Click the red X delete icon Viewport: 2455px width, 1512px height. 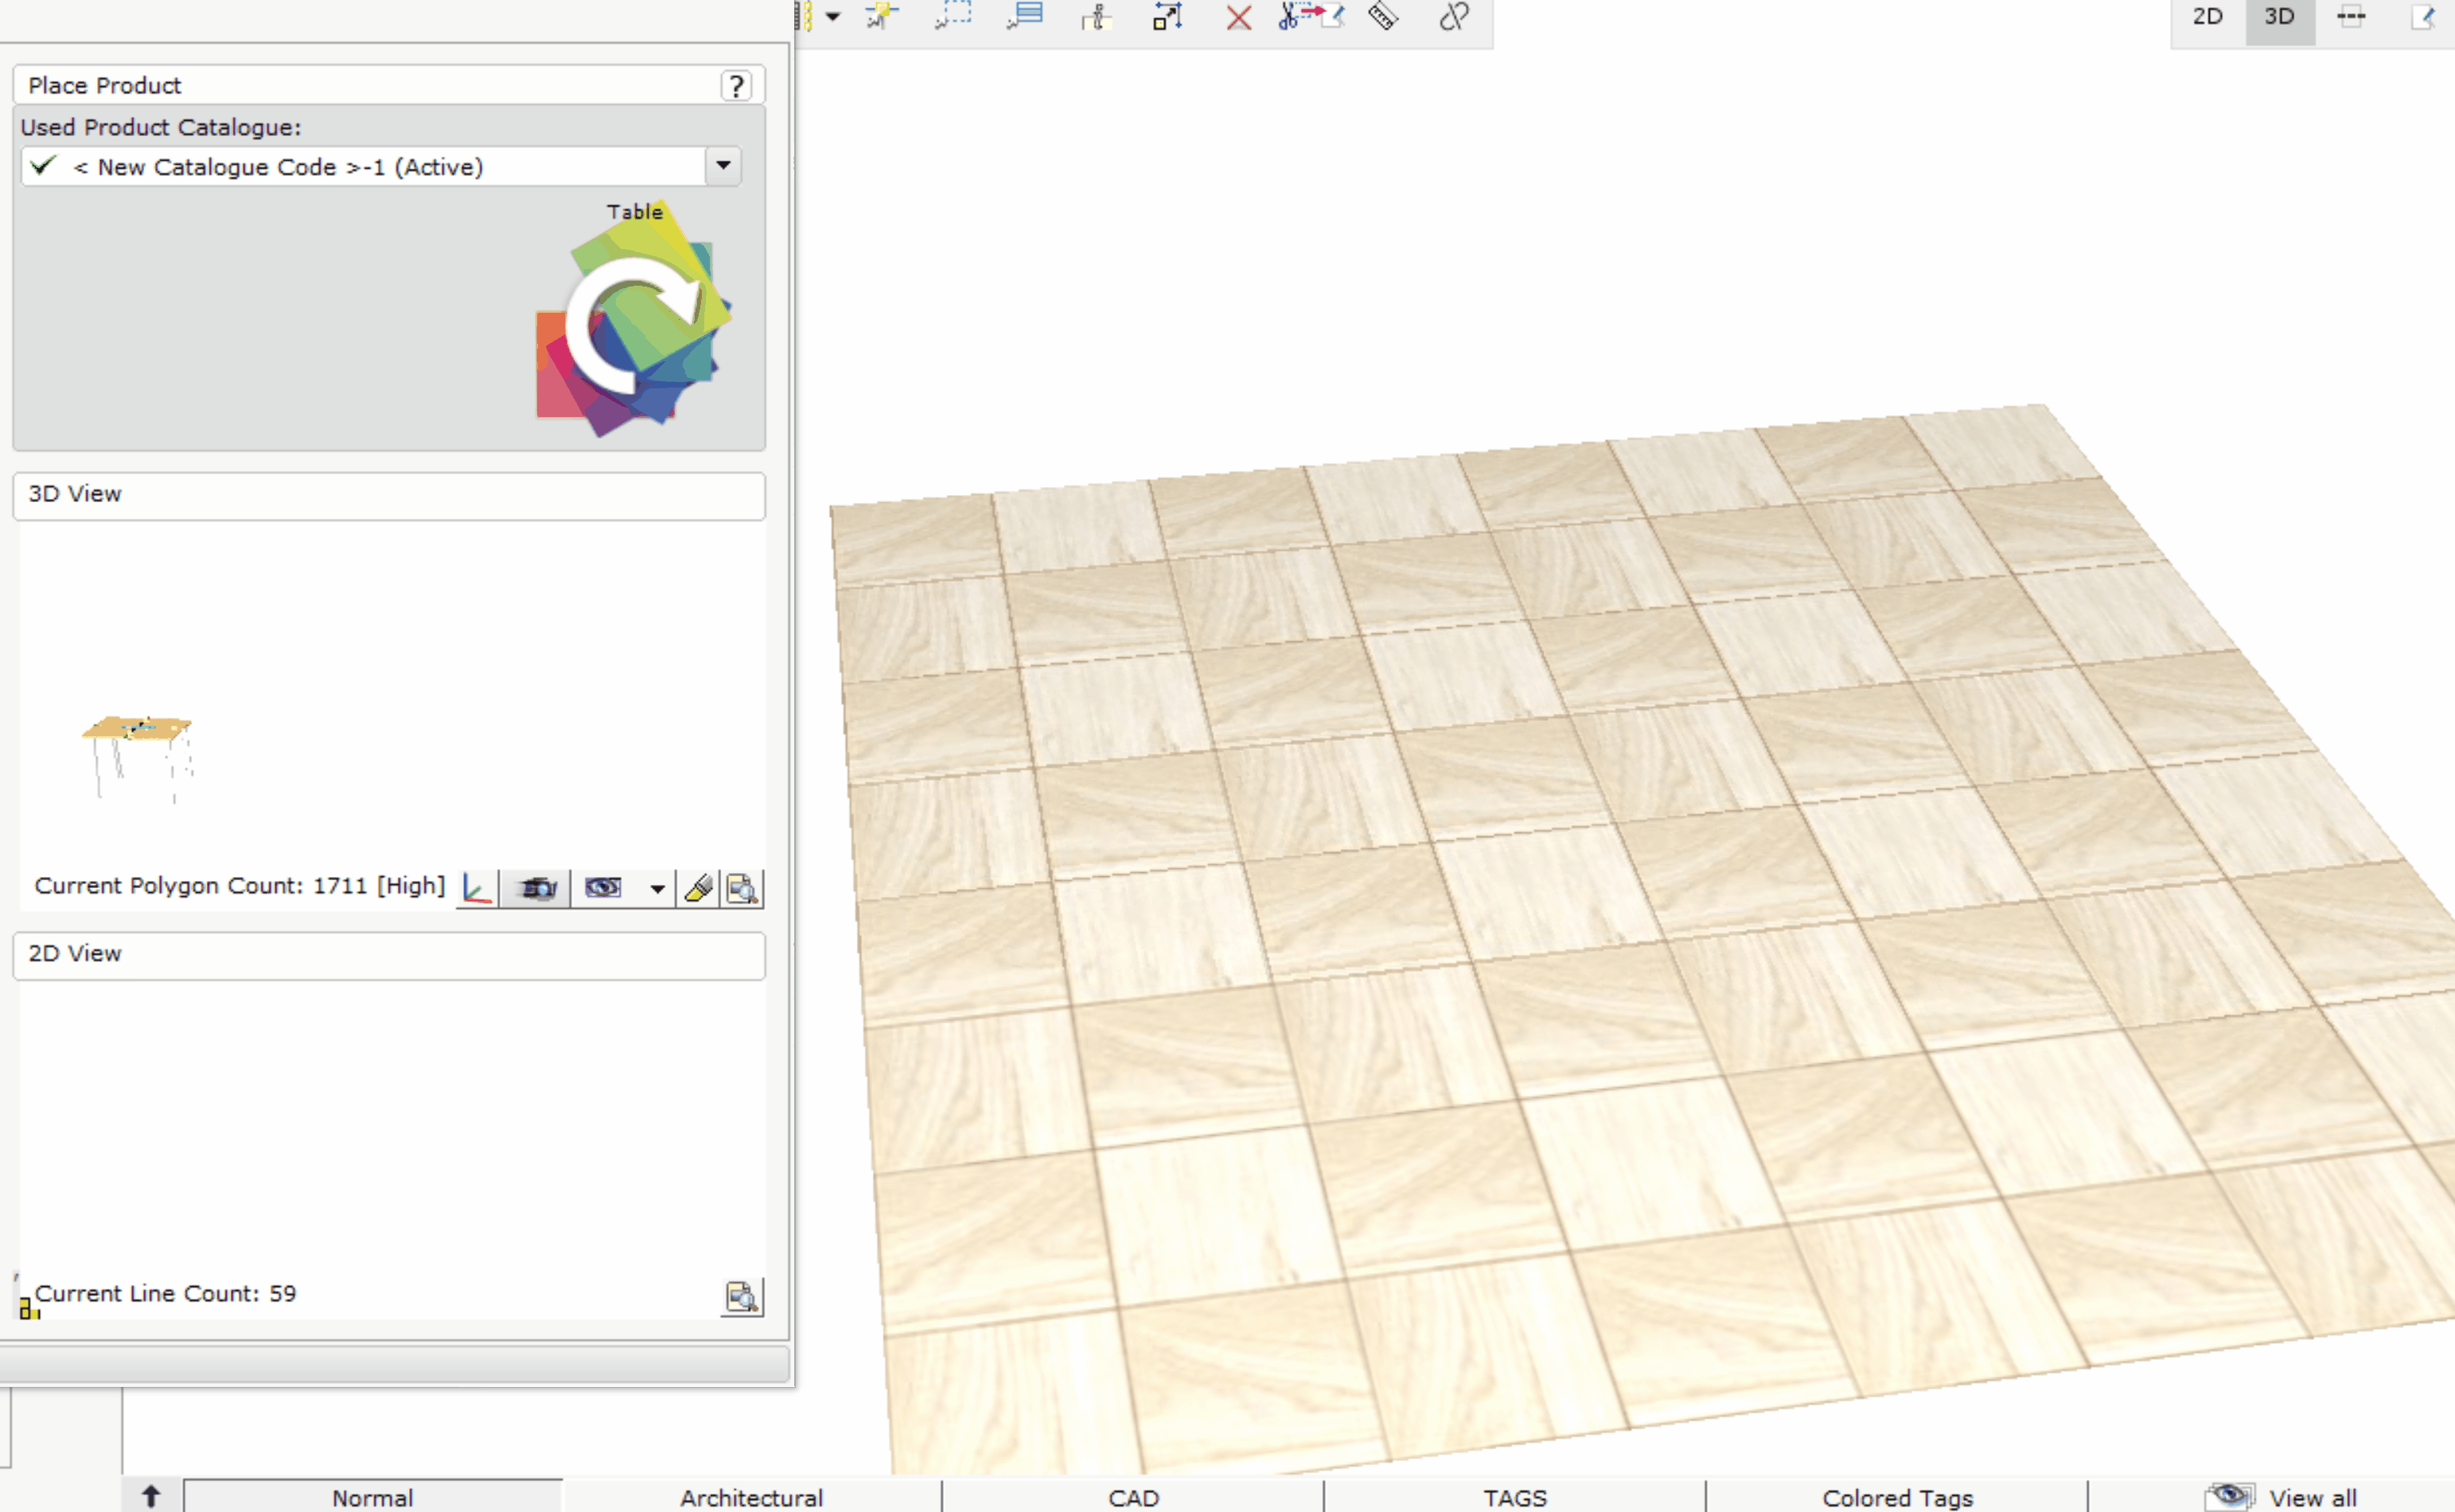(x=1238, y=18)
